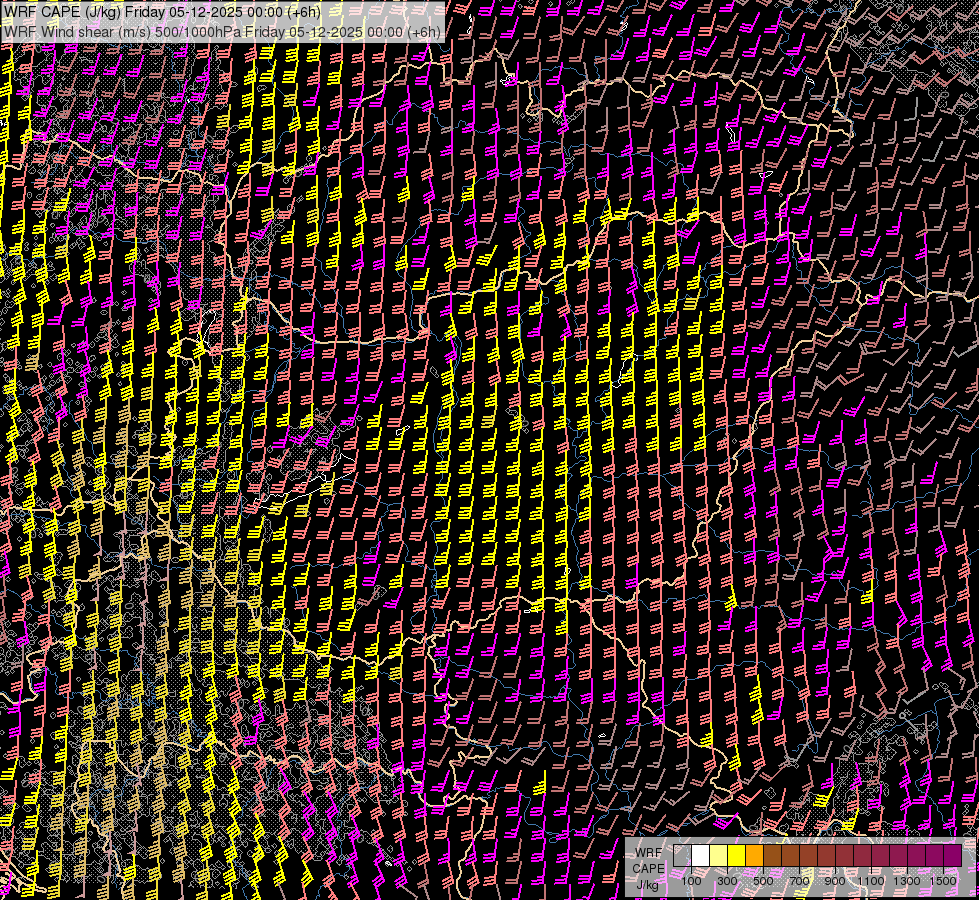Click the WRF text in the legend box
This screenshot has width=979, height=900.
[x=648, y=852]
